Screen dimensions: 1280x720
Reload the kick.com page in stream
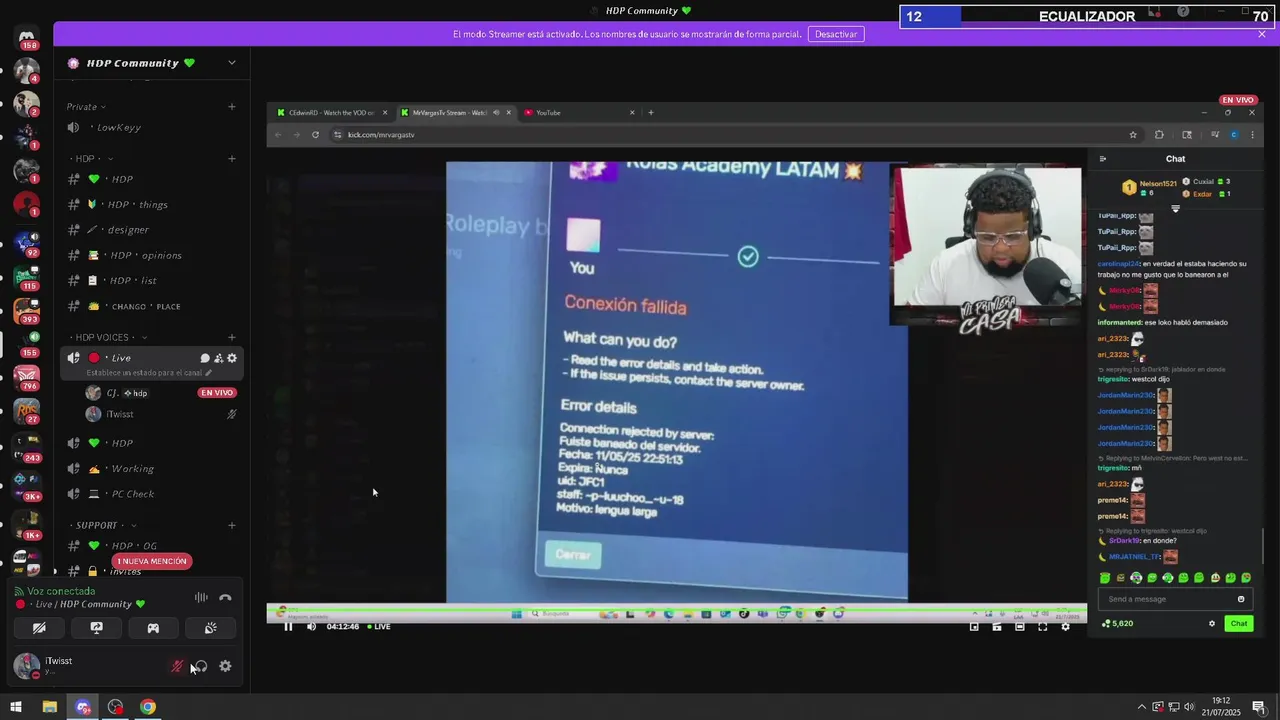pyautogui.click(x=315, y=135)
